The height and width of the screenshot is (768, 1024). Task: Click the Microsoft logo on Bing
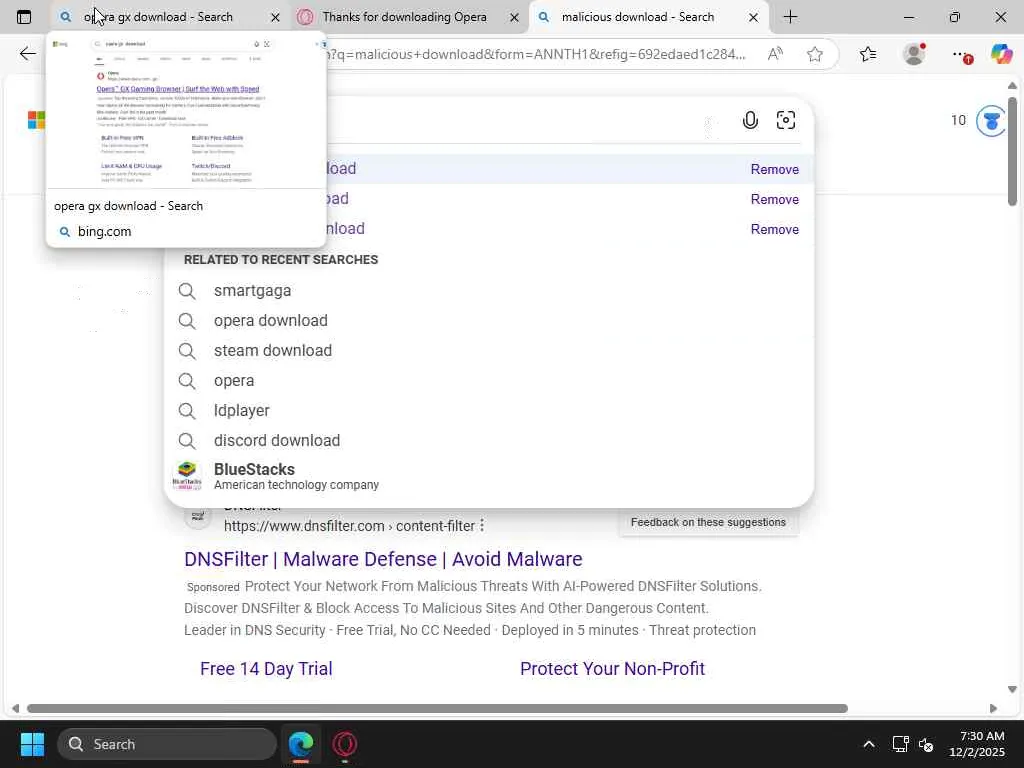36,120
